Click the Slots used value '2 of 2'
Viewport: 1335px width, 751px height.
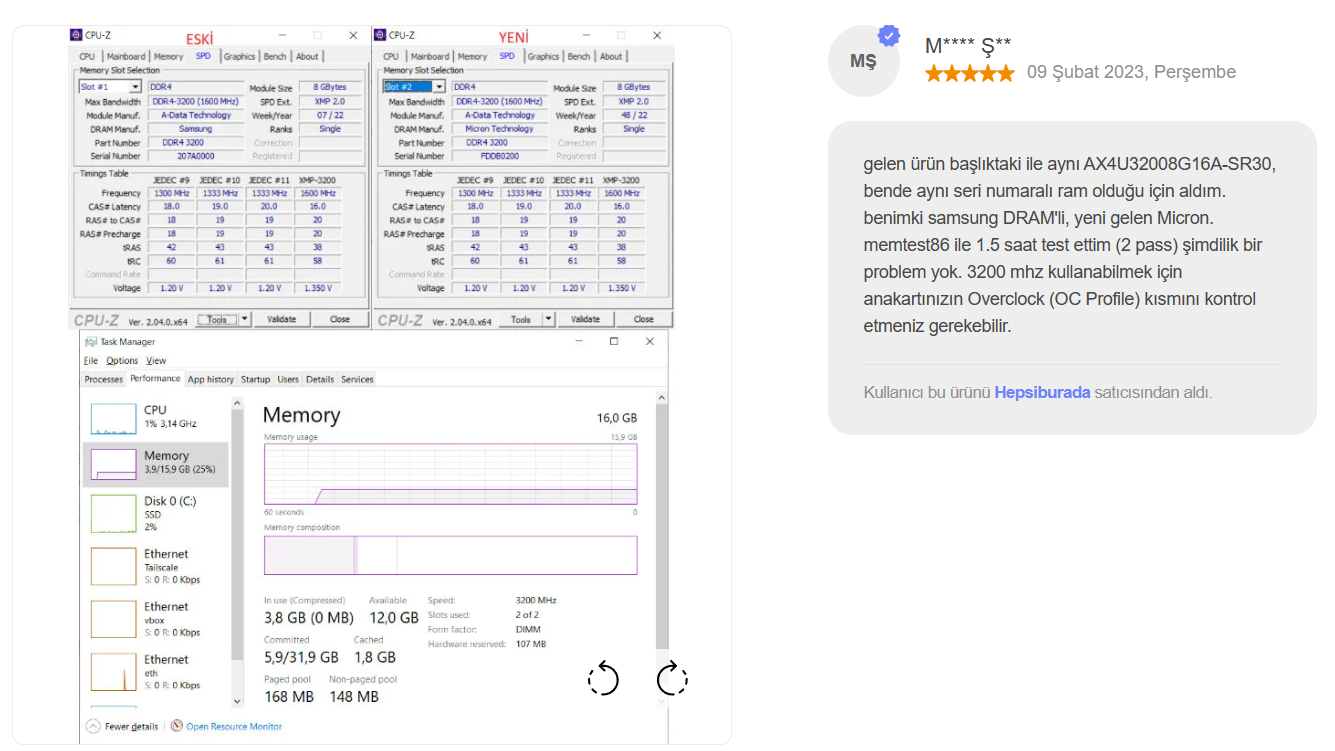[527, 615]
